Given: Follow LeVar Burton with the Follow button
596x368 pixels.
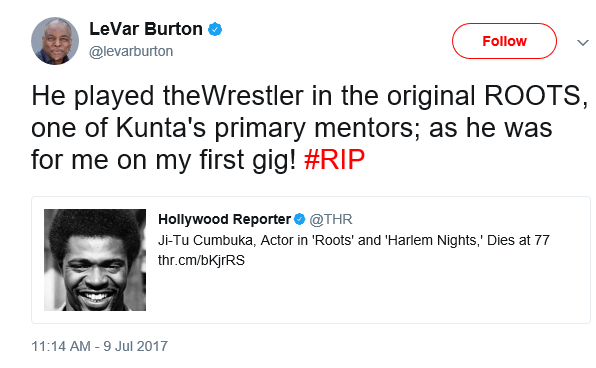Looking at the screenshot, I should pos(504,41).
